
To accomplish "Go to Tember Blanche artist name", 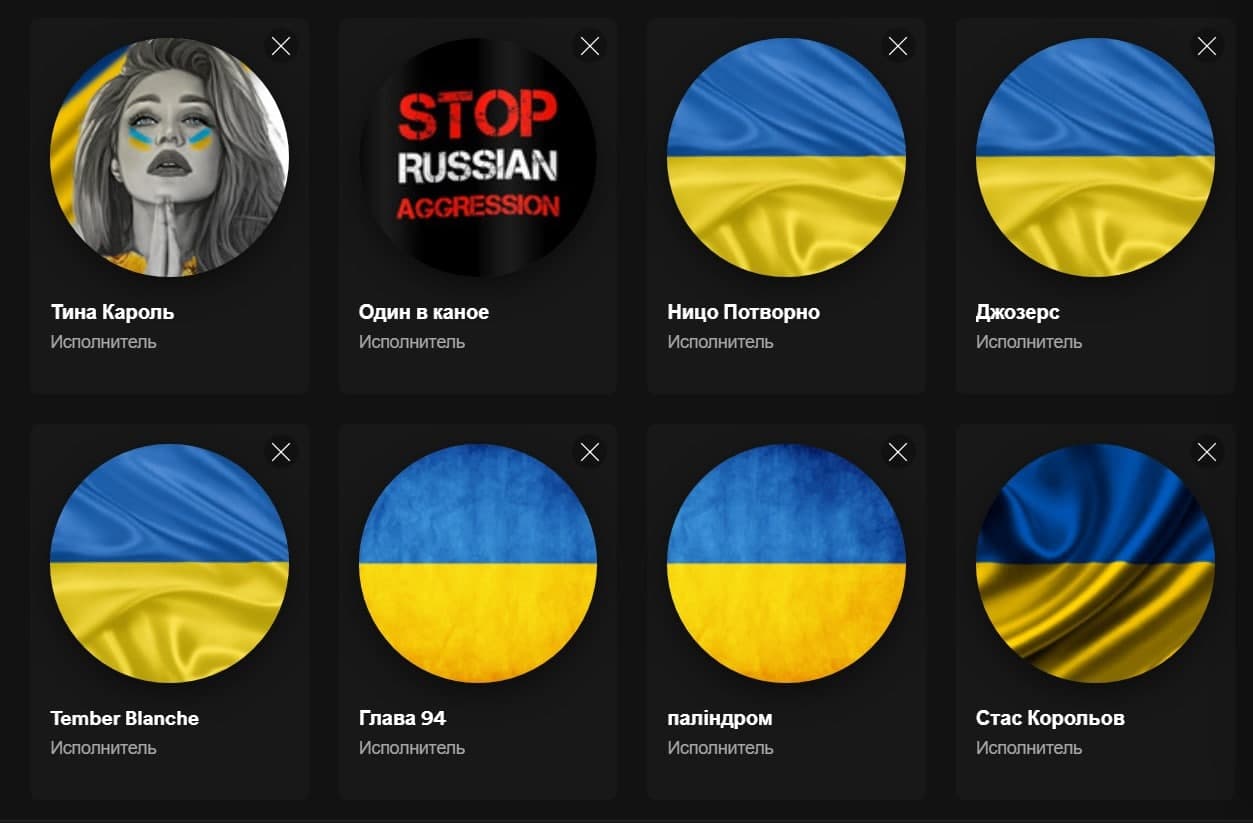I will tap(125, 718).
